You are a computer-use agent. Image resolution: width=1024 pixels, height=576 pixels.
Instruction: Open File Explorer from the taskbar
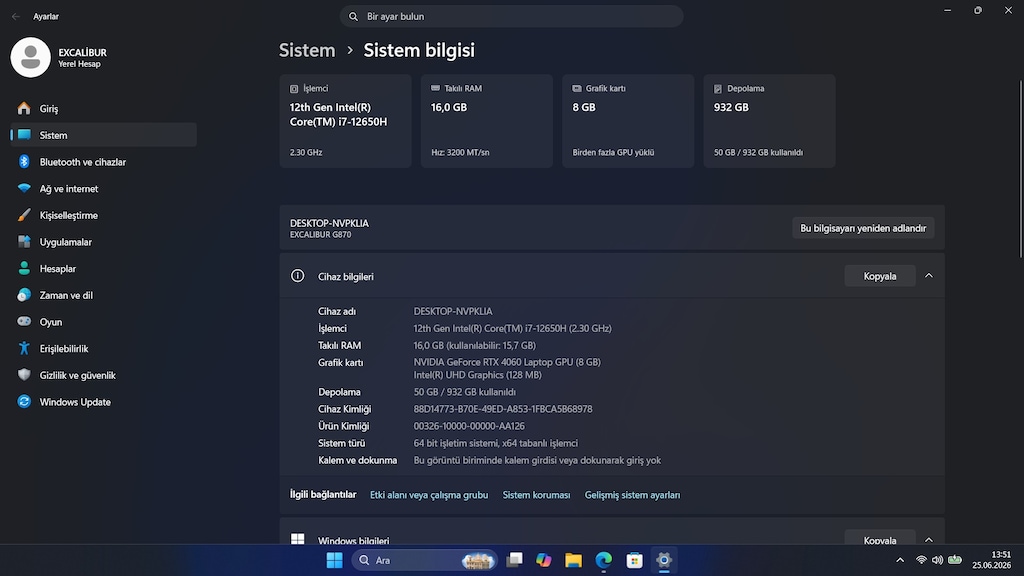coord(573,560)
